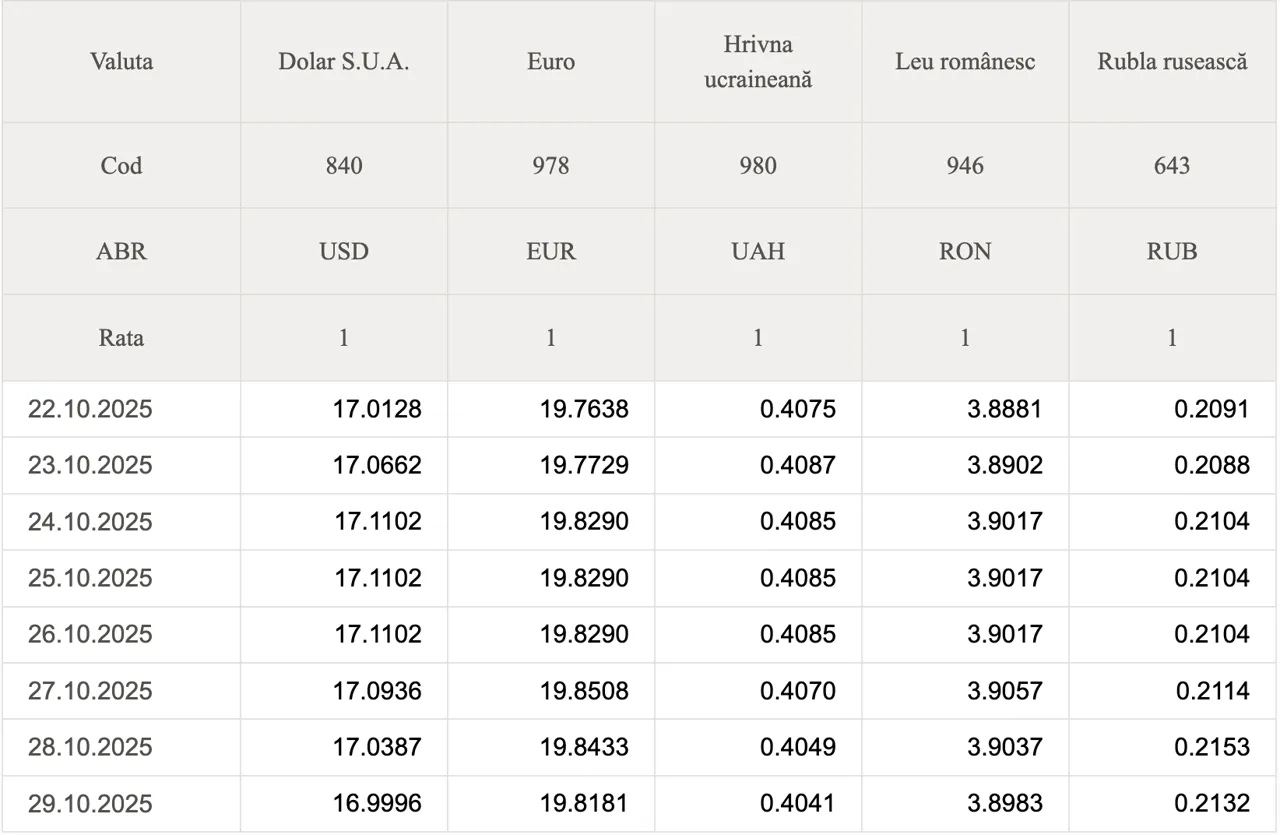This screenshot has width=1280, height=835.
Task: Click the Rubla rusească header cell
Action: click(1172, 61)
